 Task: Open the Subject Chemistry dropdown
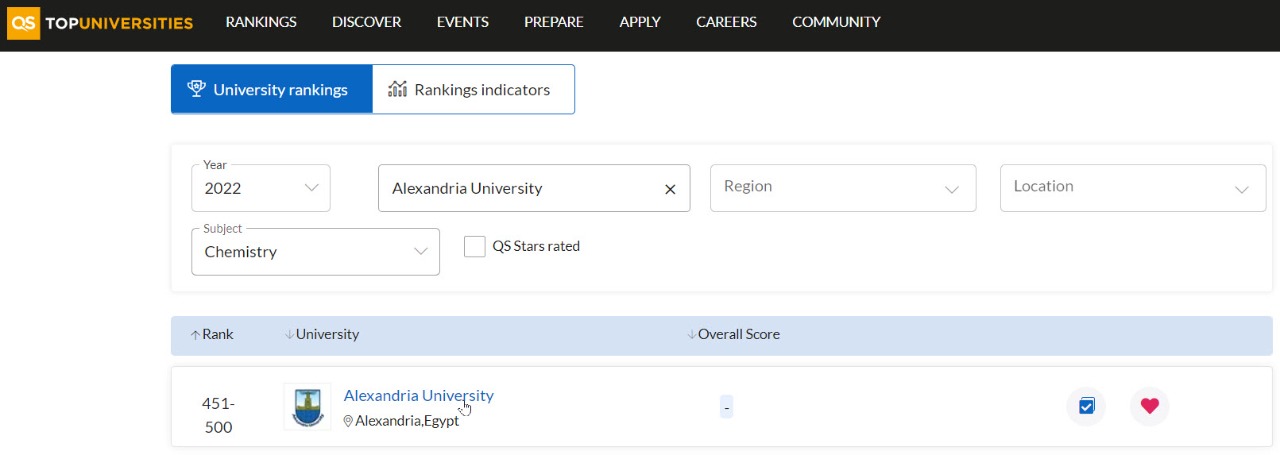click(315, 252)
